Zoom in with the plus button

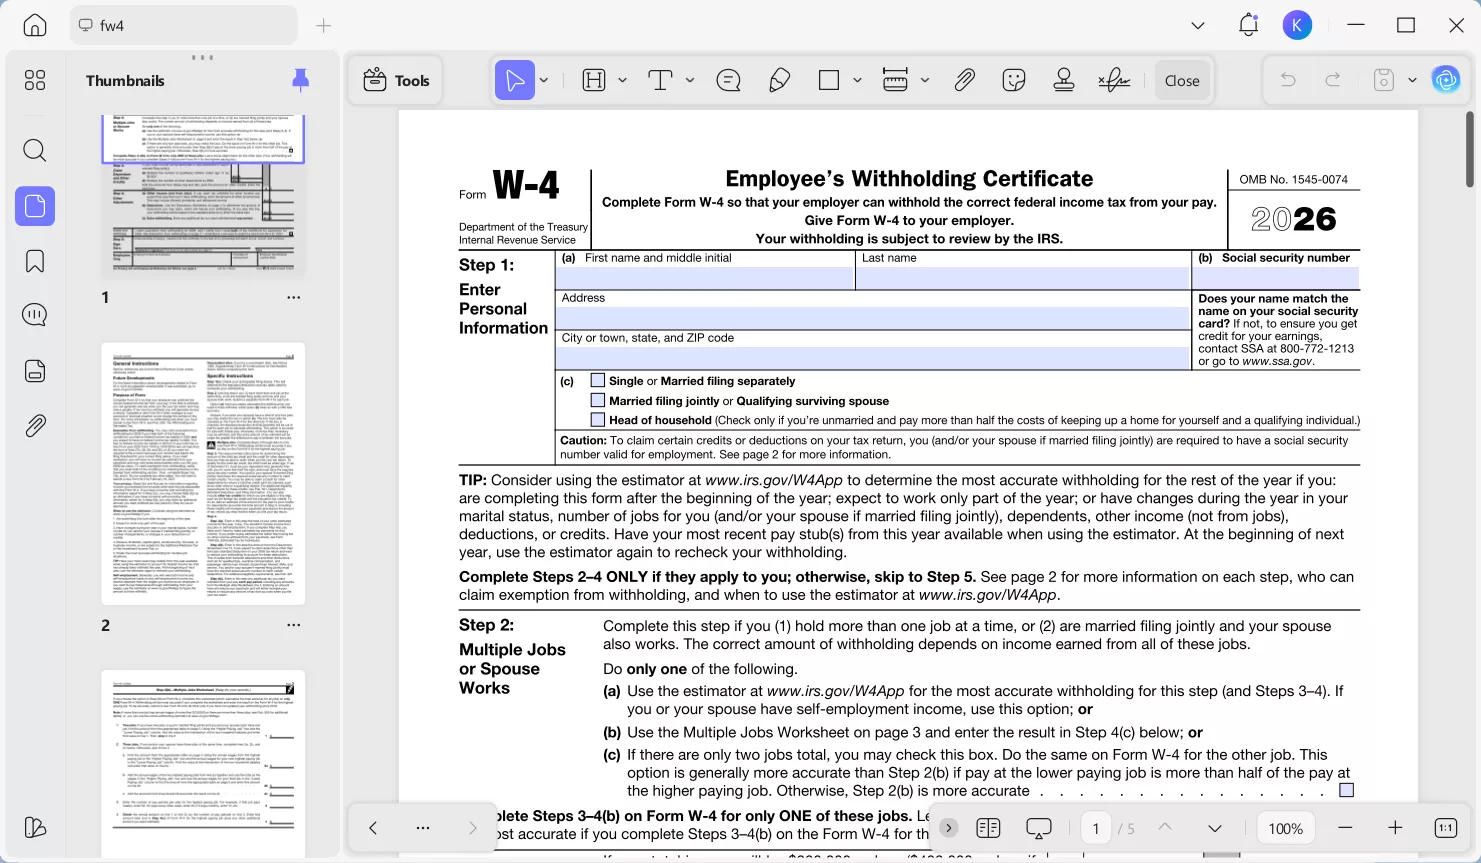1395,828
